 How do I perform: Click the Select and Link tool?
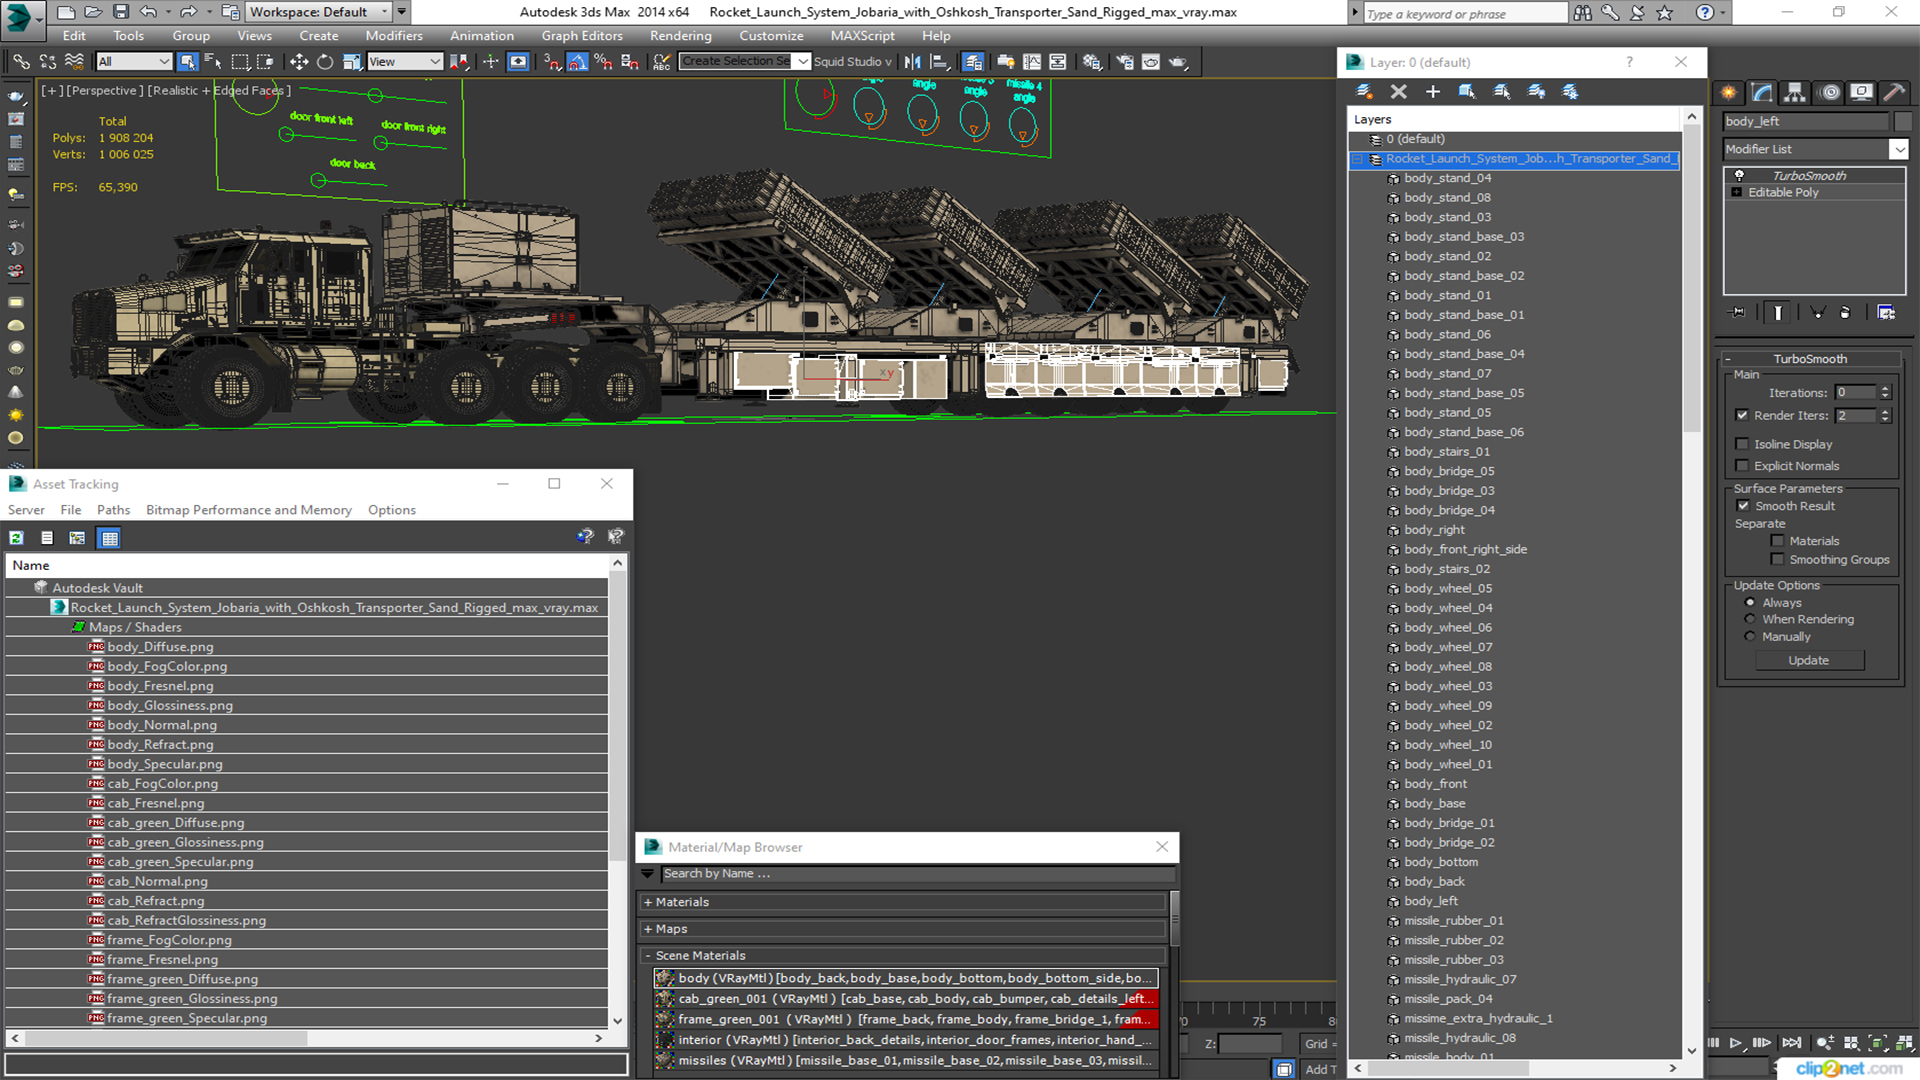21,62
